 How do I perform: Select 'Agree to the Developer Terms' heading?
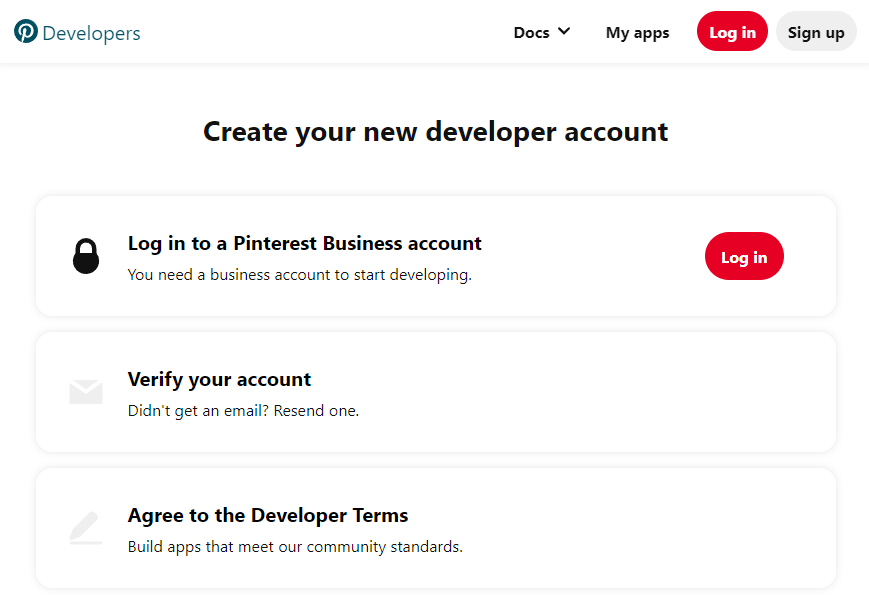268,516
